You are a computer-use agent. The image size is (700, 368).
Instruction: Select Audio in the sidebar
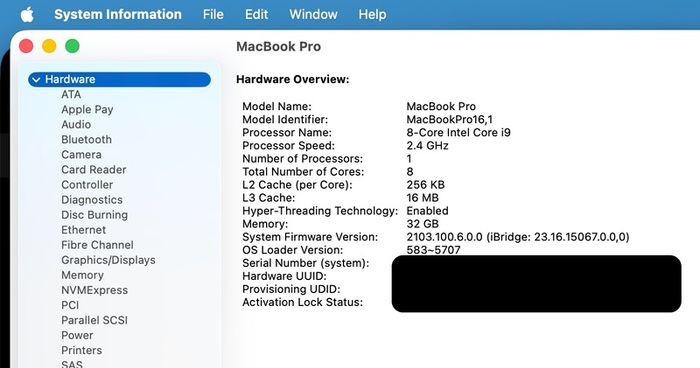coord(76,125)
